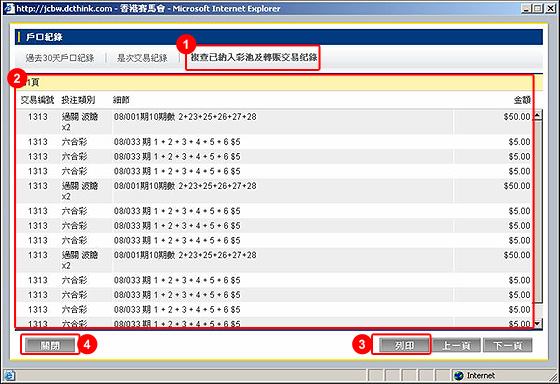Click the 金額 column header
Screen dimensions: 560x384
[x=522, y=100]
